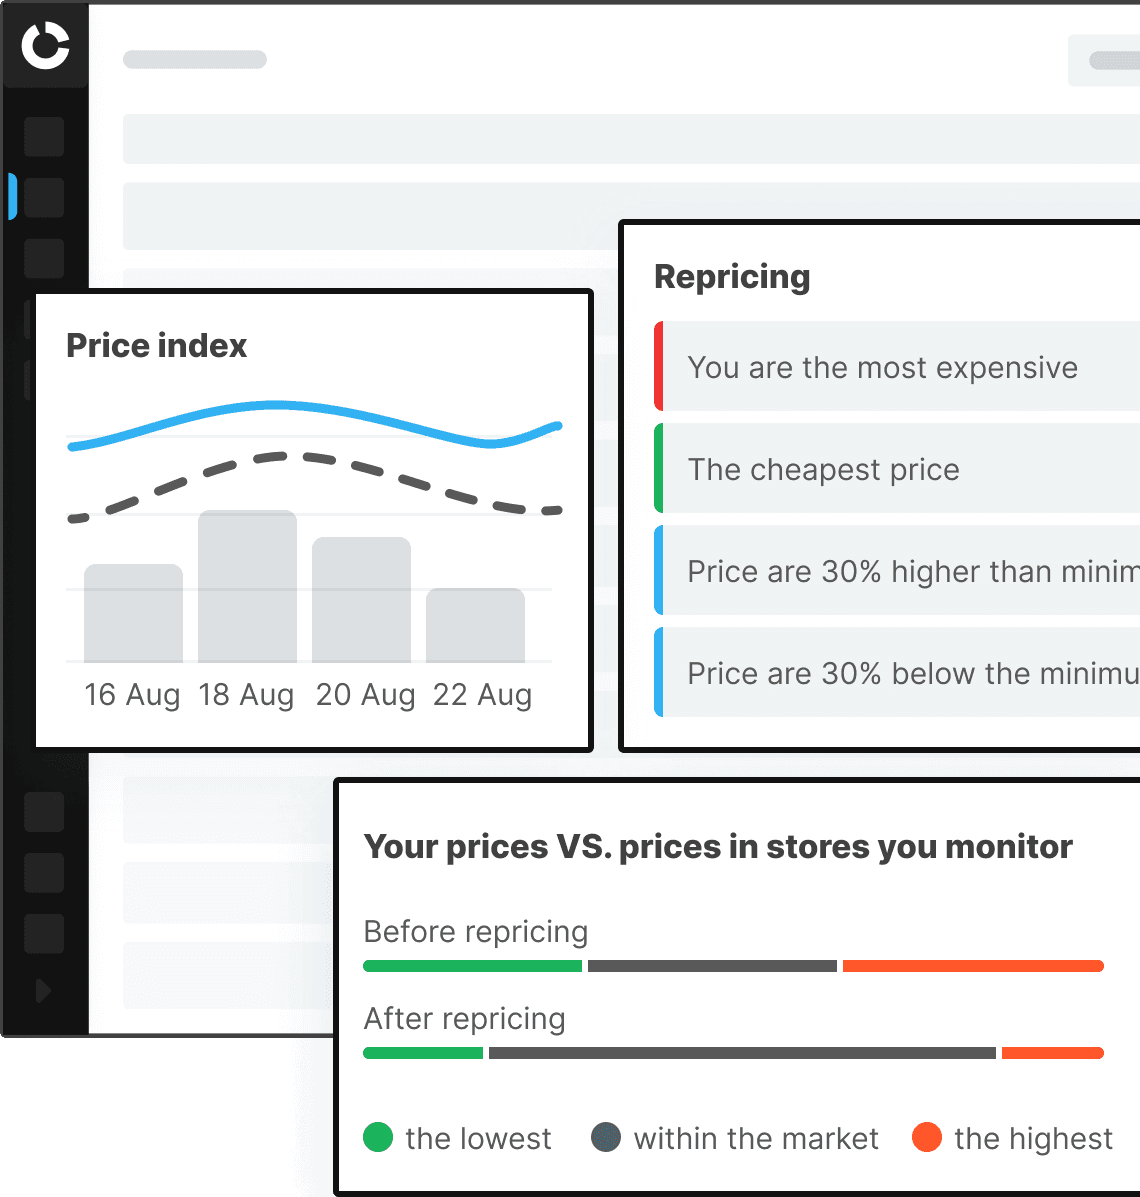Image resolution: width=1140 pixels, height=1197 pixels.
Task: Click the app logo in the sidebar
Action: (x=45, y=46)
